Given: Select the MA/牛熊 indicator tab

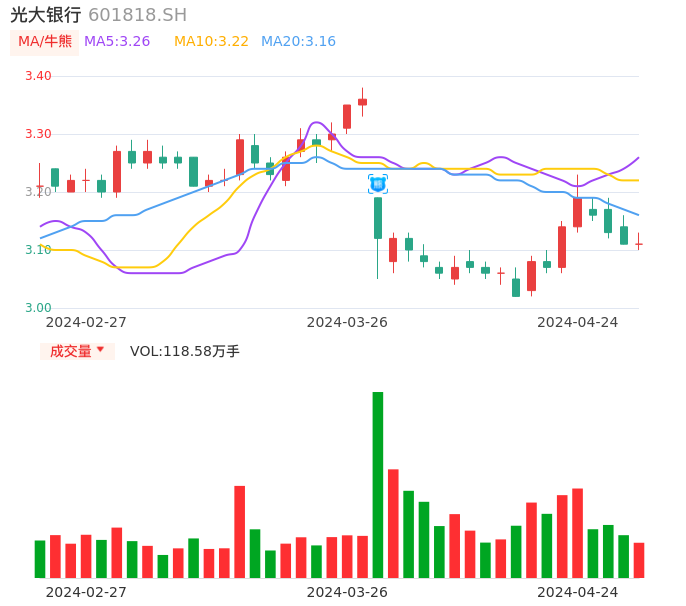Looking at the screenshot, I should pos(44,42).
